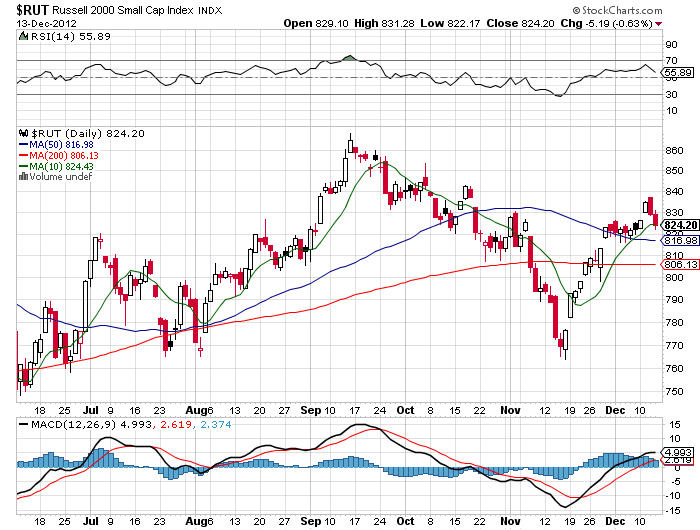The width and height of the screenshot is (700, 530).
Task: Click the 860 price level label
Action: (x=675, y=150)
